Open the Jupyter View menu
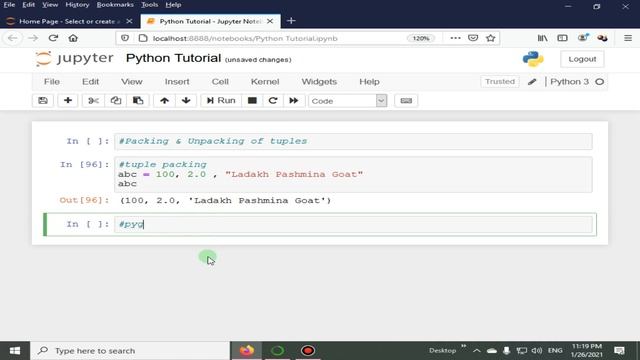The image size is (640, 360). click(x=132, y=82)
